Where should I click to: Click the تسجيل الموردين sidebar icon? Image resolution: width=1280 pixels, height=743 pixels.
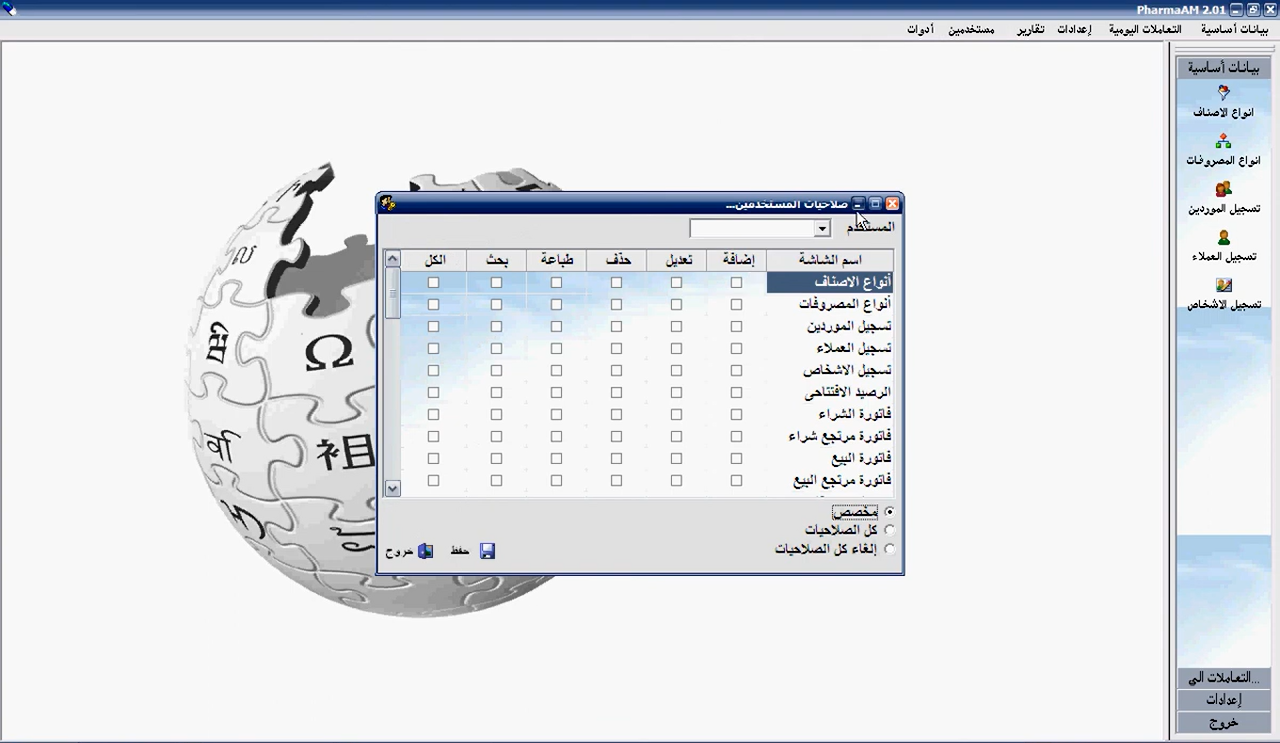tap(1223, 190)
